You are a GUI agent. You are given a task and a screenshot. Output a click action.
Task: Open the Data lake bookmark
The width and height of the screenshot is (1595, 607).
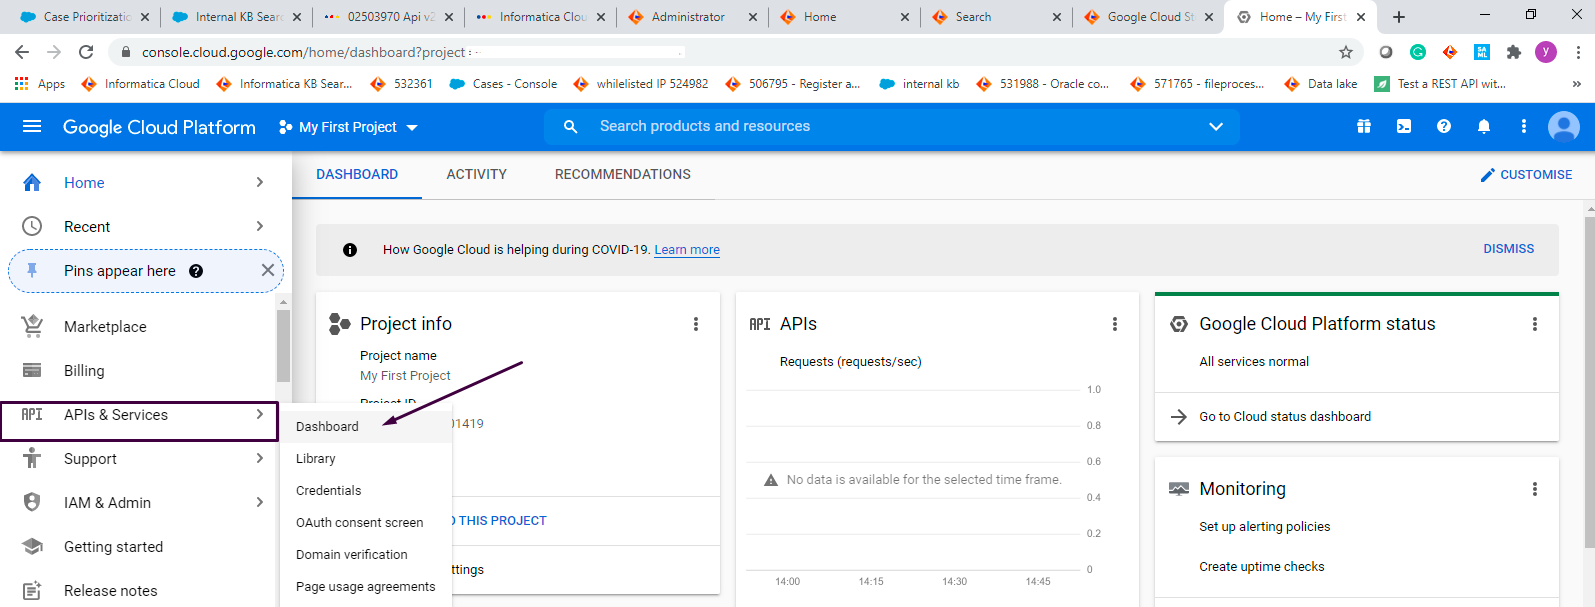coord(1321,84)
